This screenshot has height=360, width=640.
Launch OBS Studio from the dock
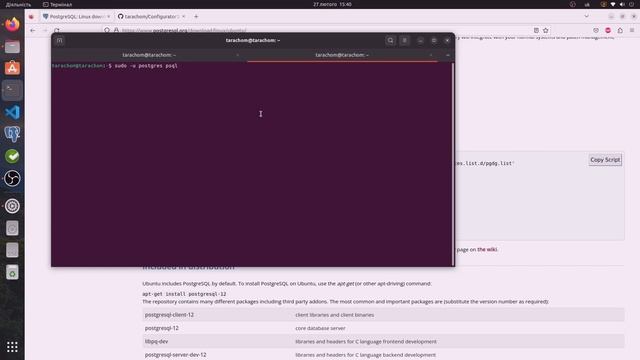12,178
